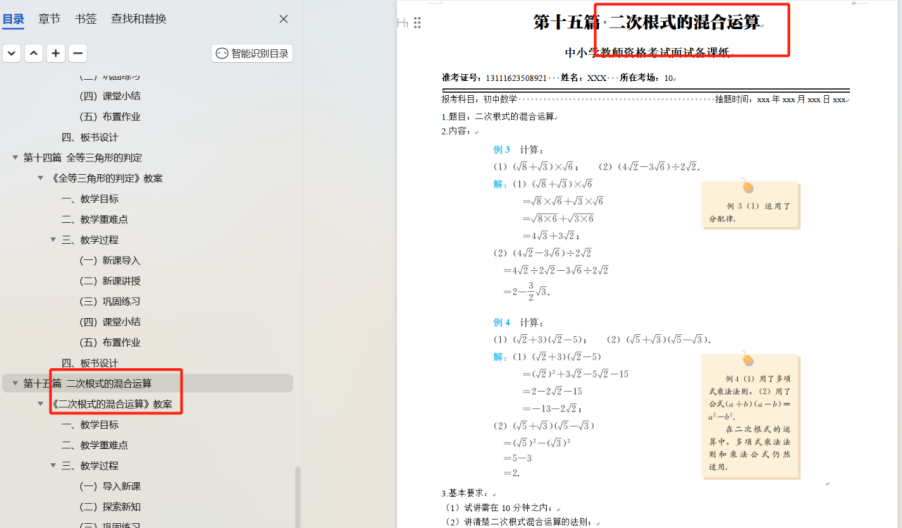Select 四、板书设计 under 第十四篇 outline
This screenshot has height=528, width=902.
tap(90, 363)
